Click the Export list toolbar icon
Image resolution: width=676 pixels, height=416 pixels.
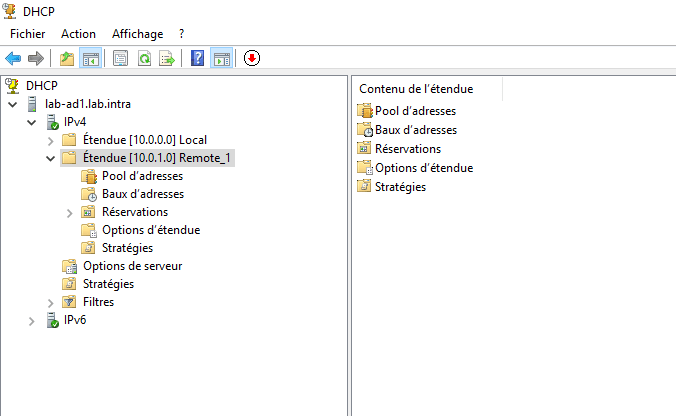coord(167,58)
